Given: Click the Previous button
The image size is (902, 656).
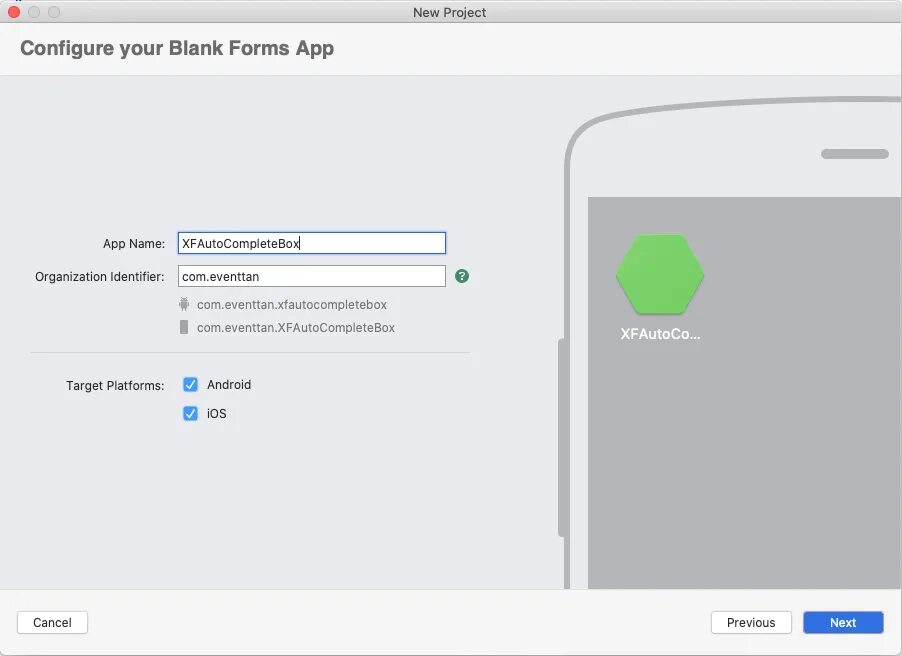Looking at the screenshot, I should [751, 623].
